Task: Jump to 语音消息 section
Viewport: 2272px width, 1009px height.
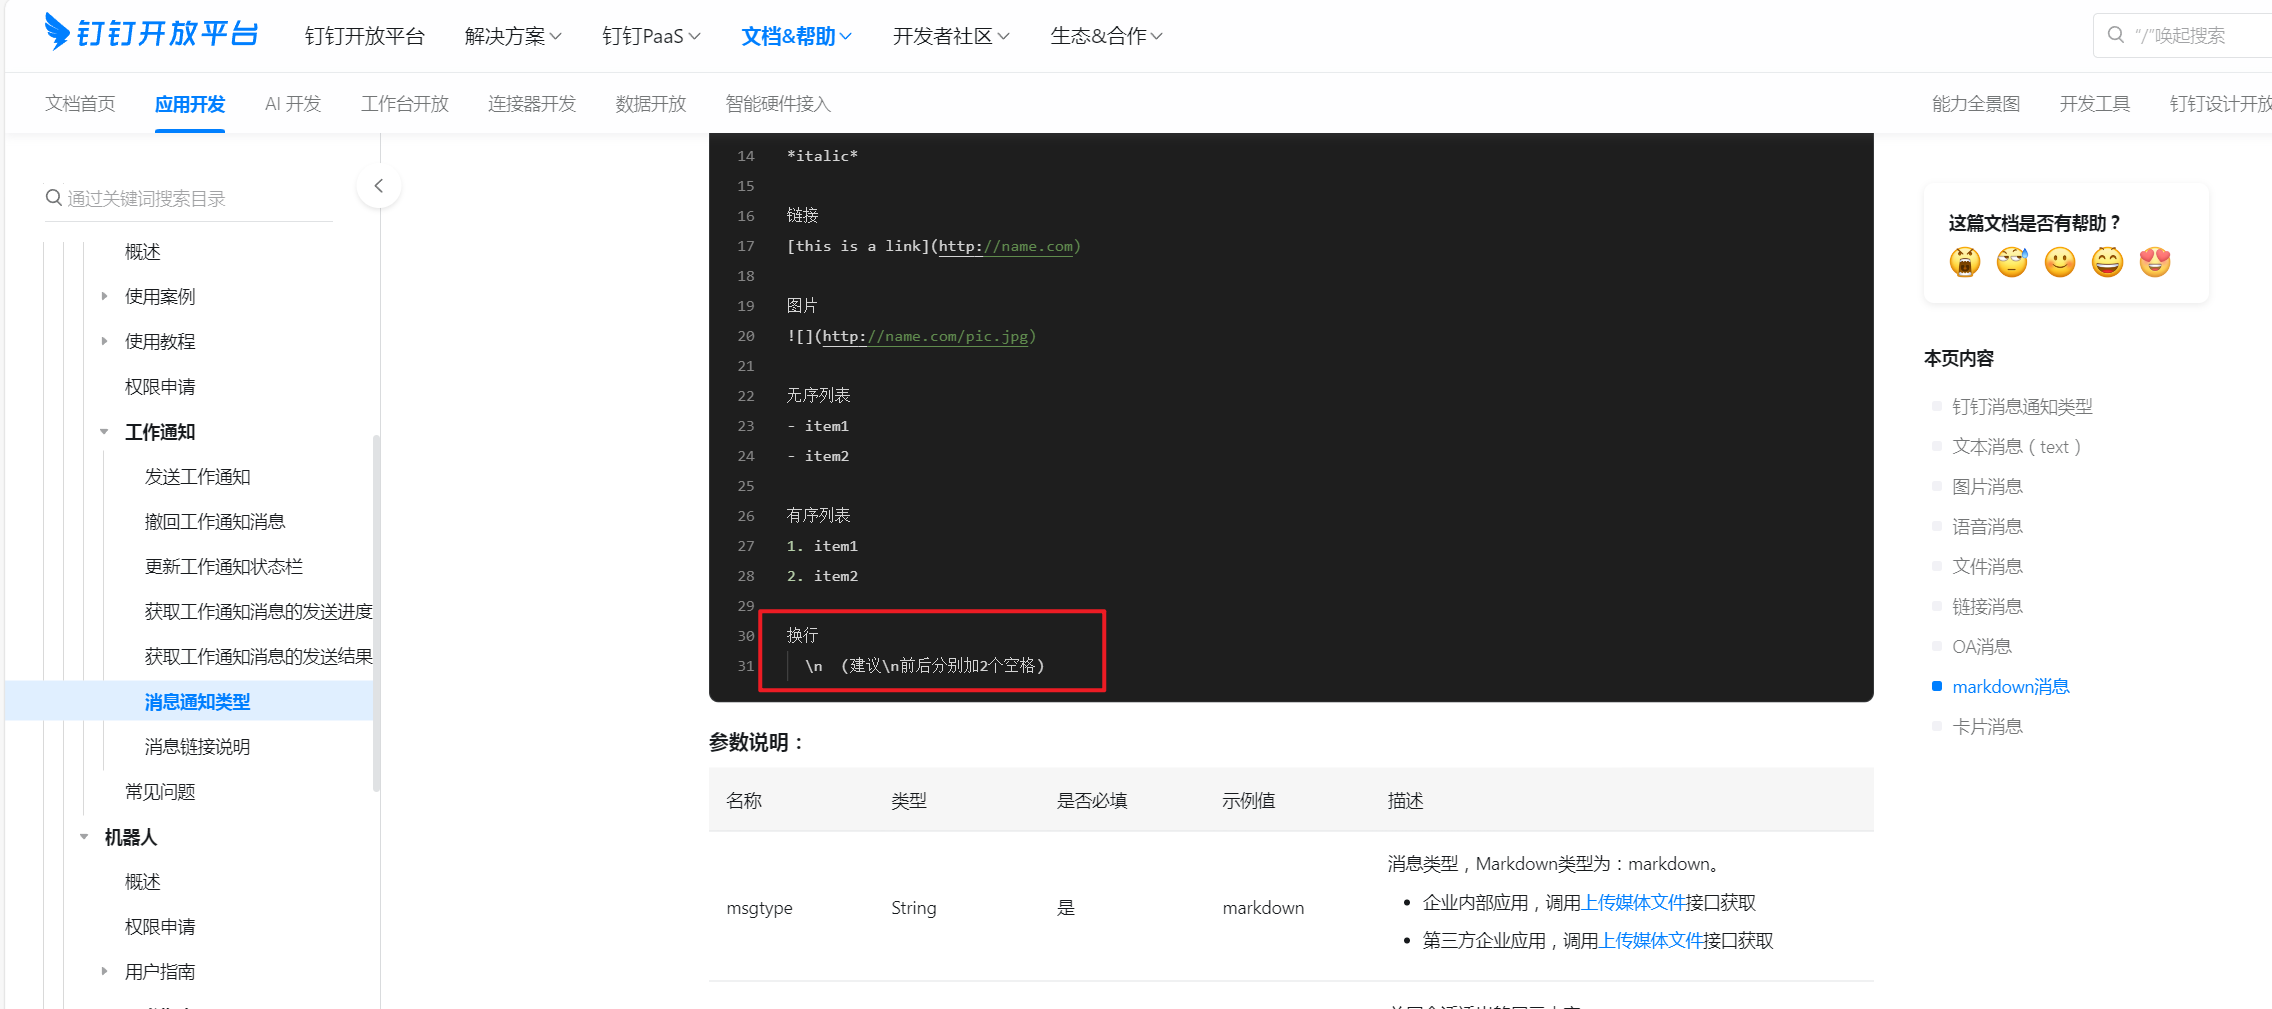Action: coord(1987,526)
